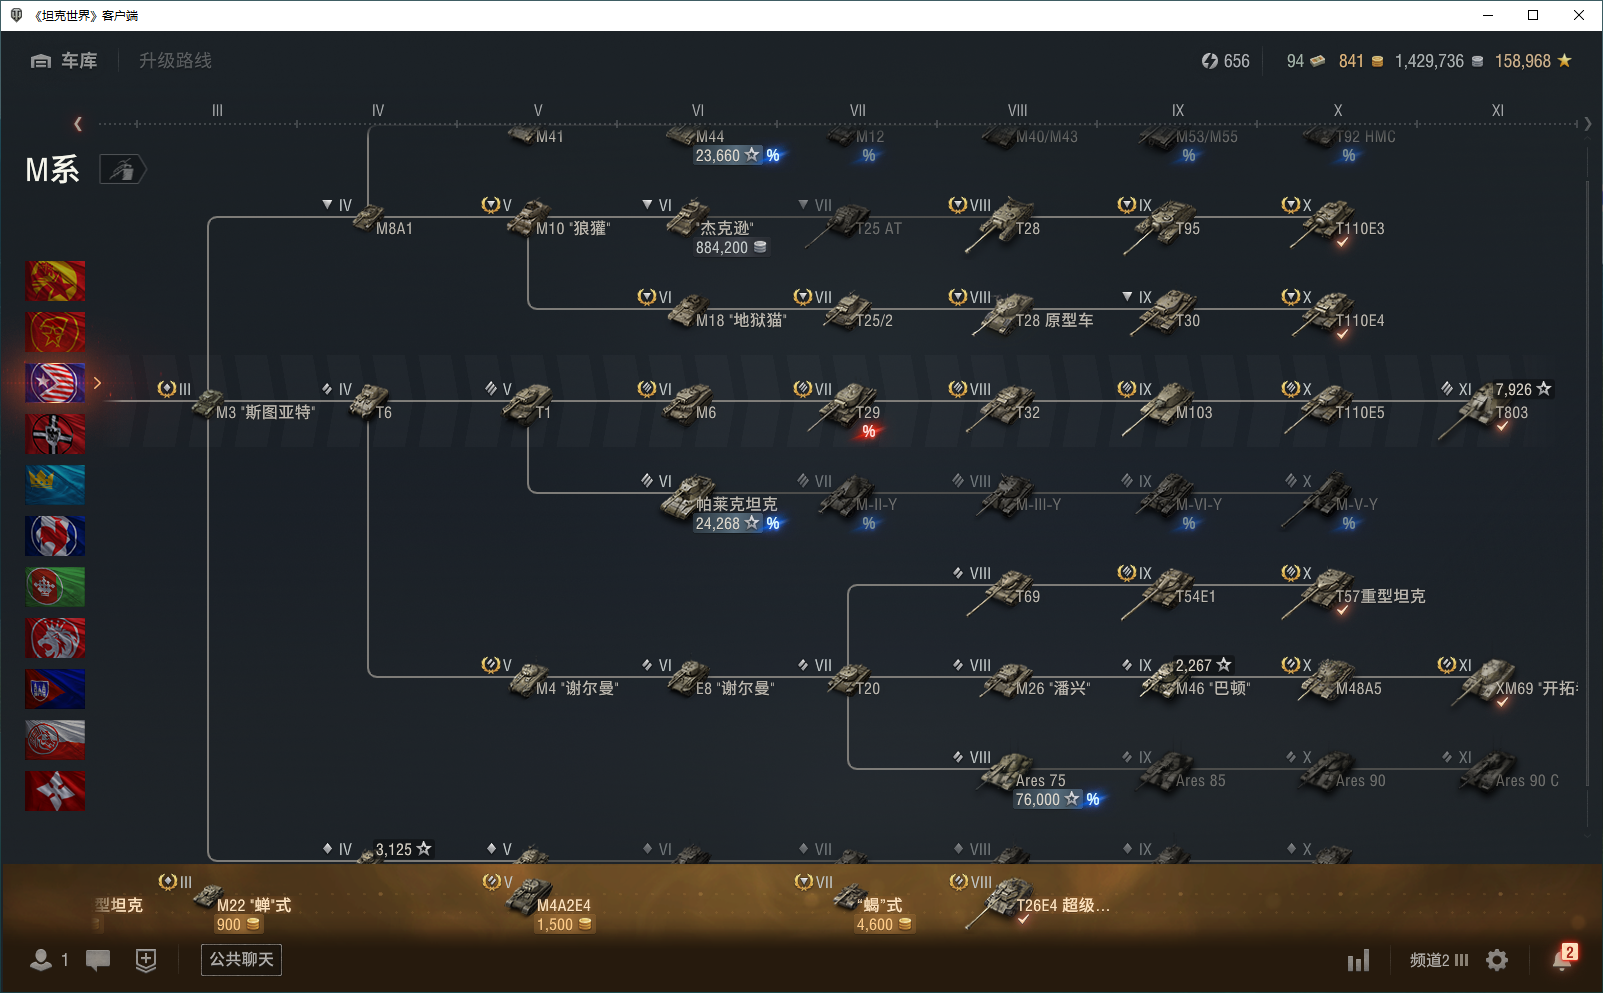1603x993 pixels.
Task: Switch to the 升级路线 tab
Action: click(x=175, y=61)
